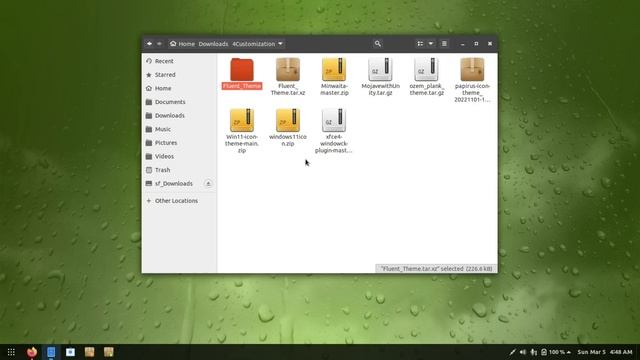Screen dimensions: 640x360
Task: Select the red Fluent_Theme folder icon
Action: [242, 69]
